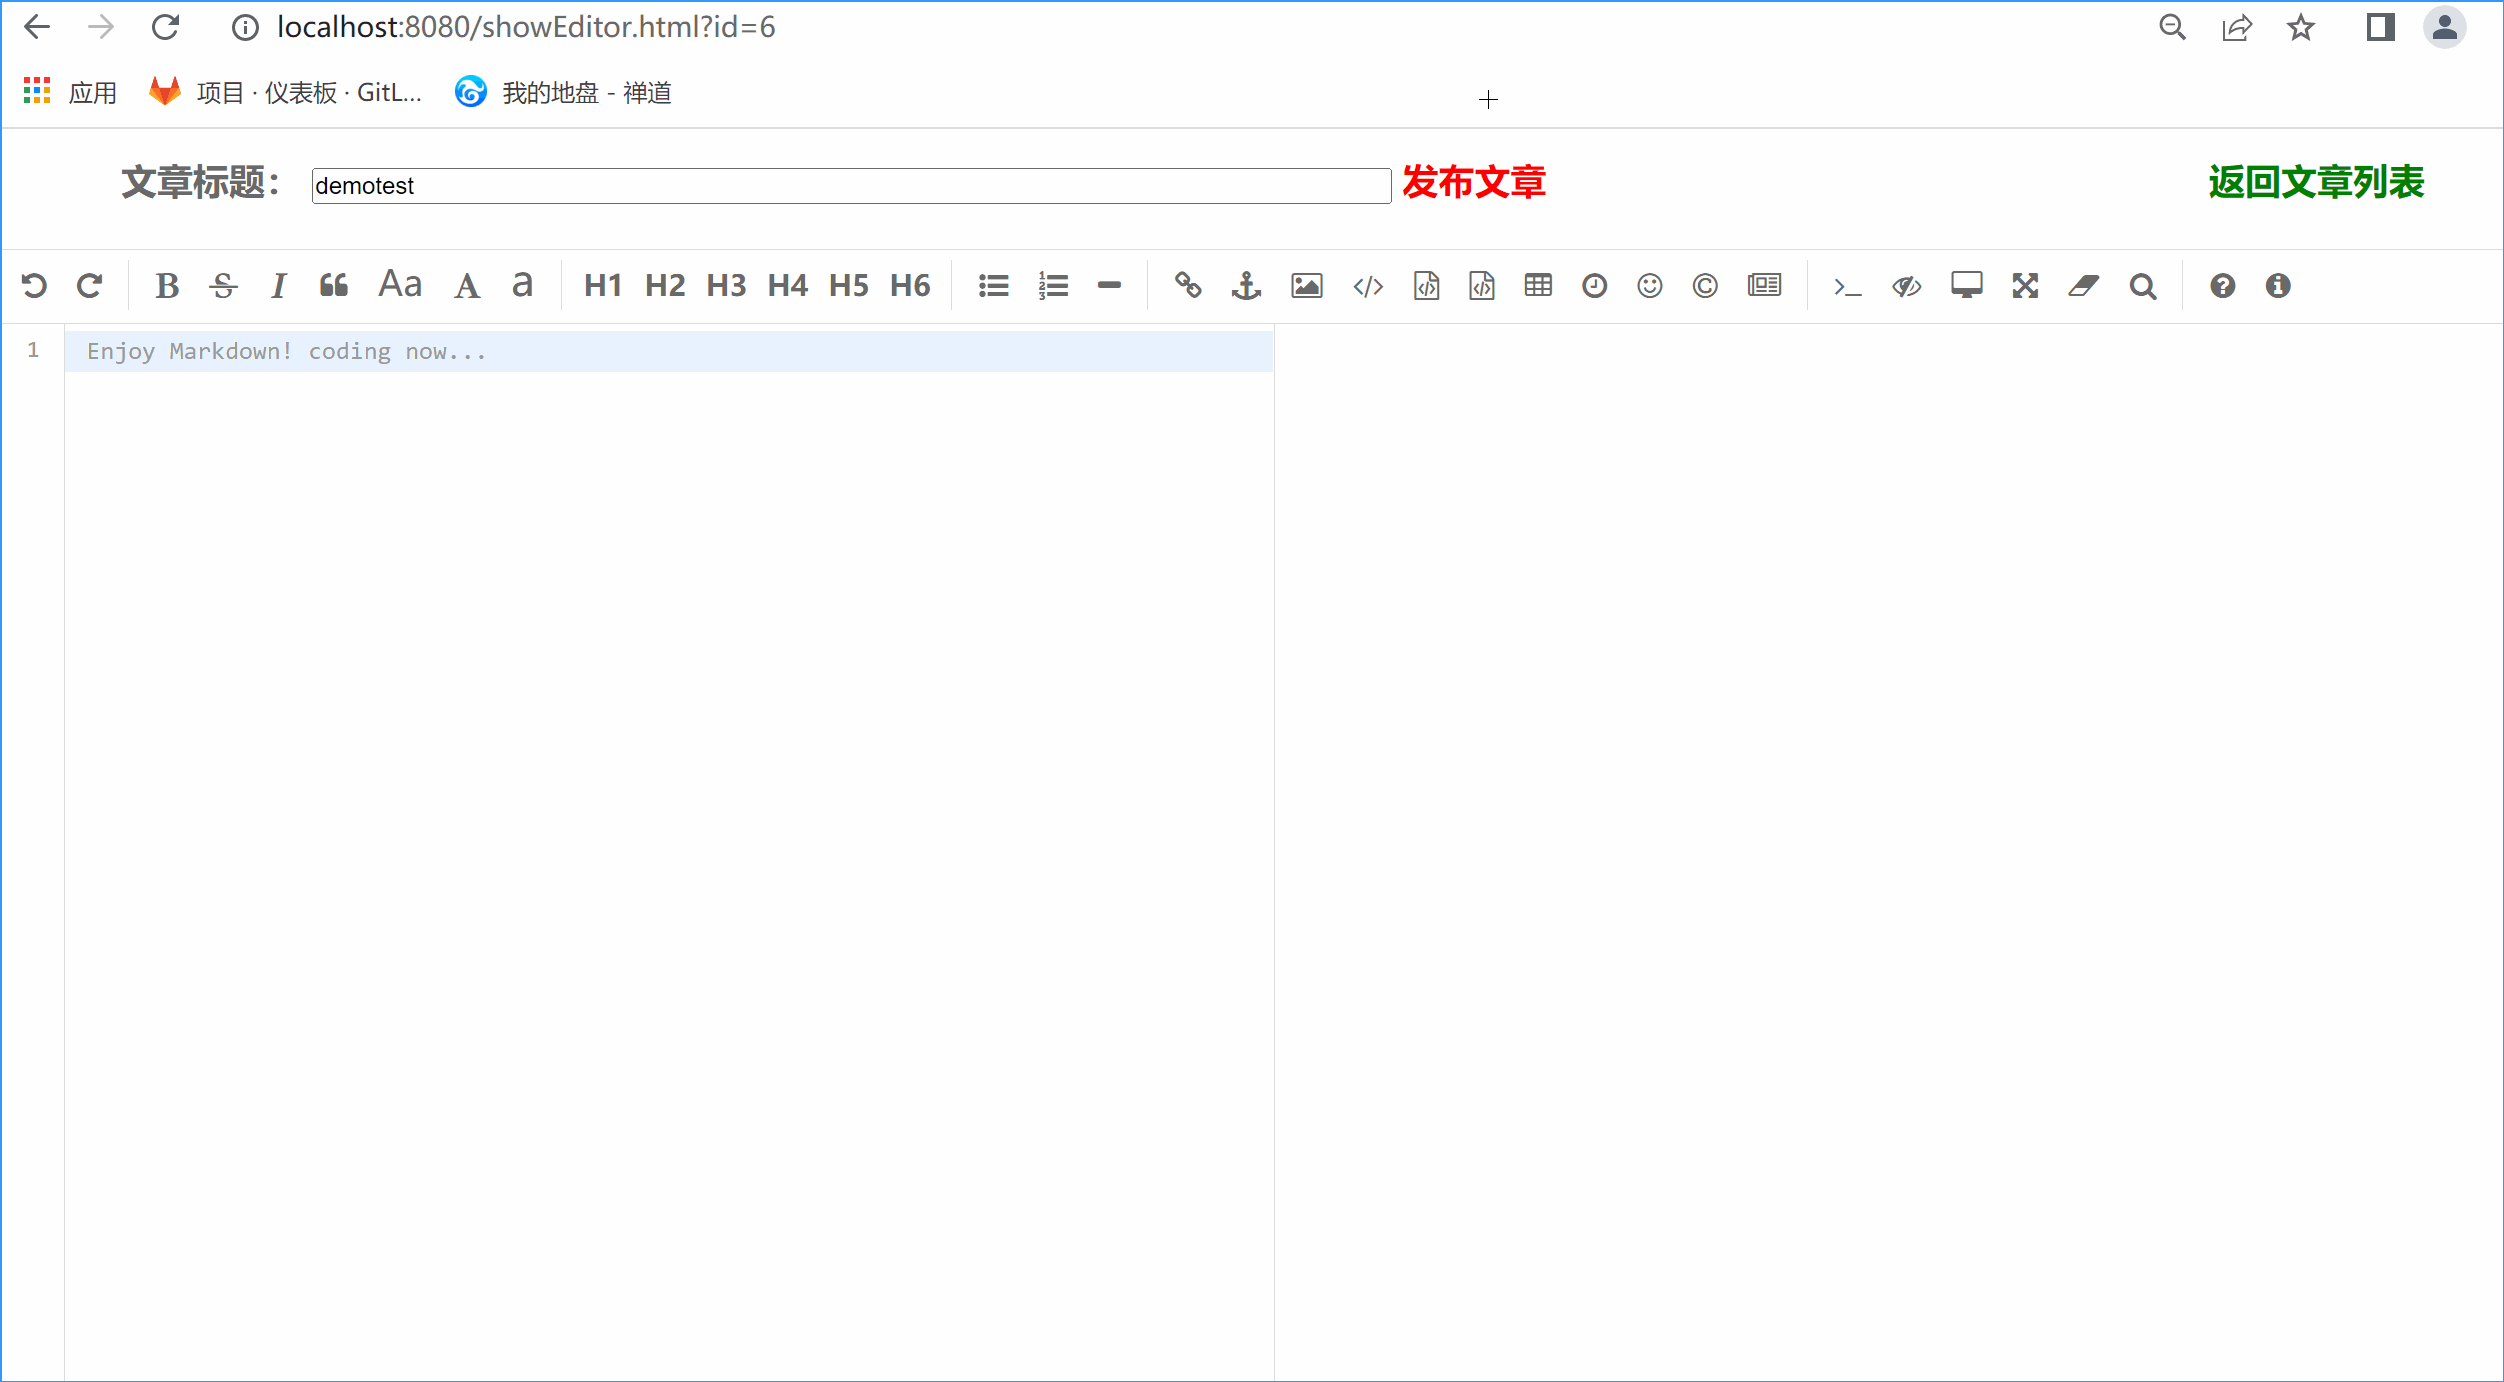Insert an anchor reference link
Image resolution: width=2504 pixels, height=1382 pixels.
click(1247, 285)
